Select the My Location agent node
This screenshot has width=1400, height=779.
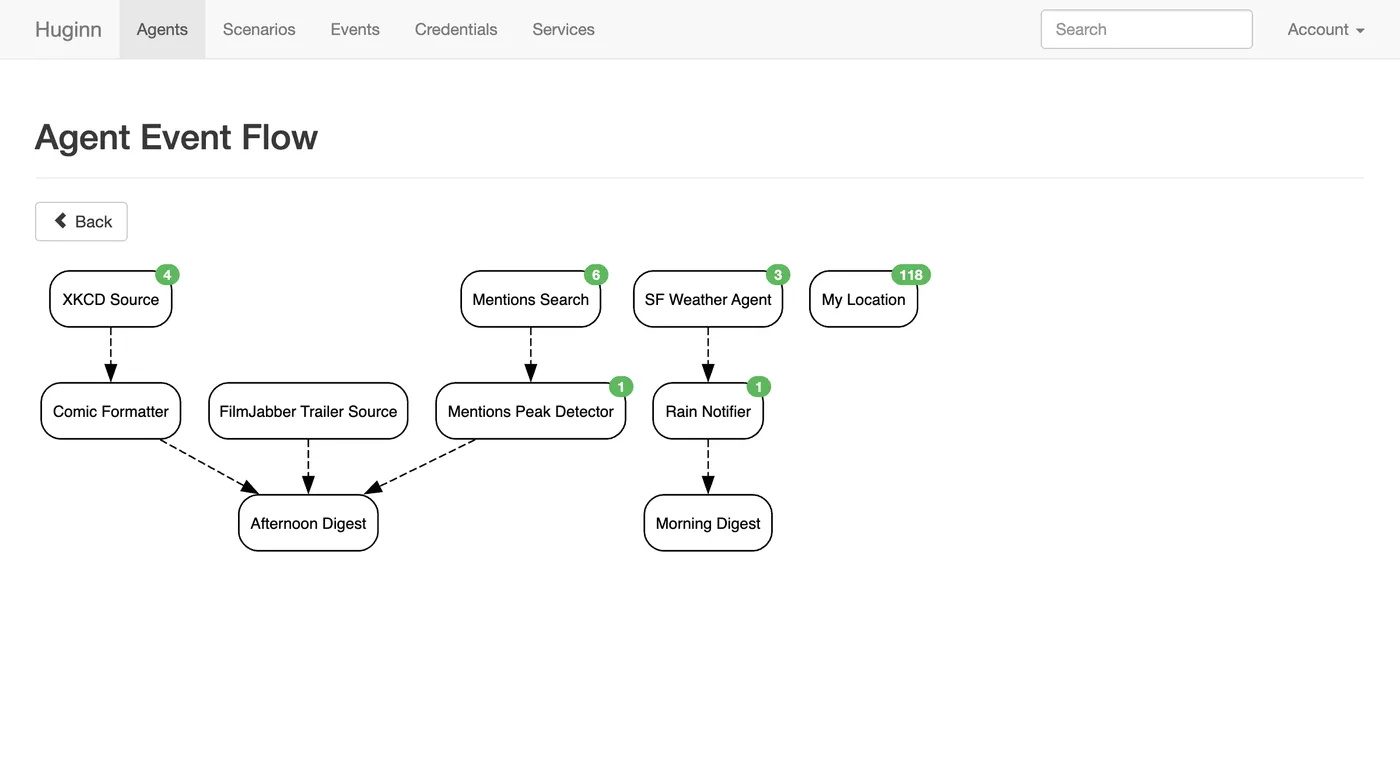click(863, 299)
